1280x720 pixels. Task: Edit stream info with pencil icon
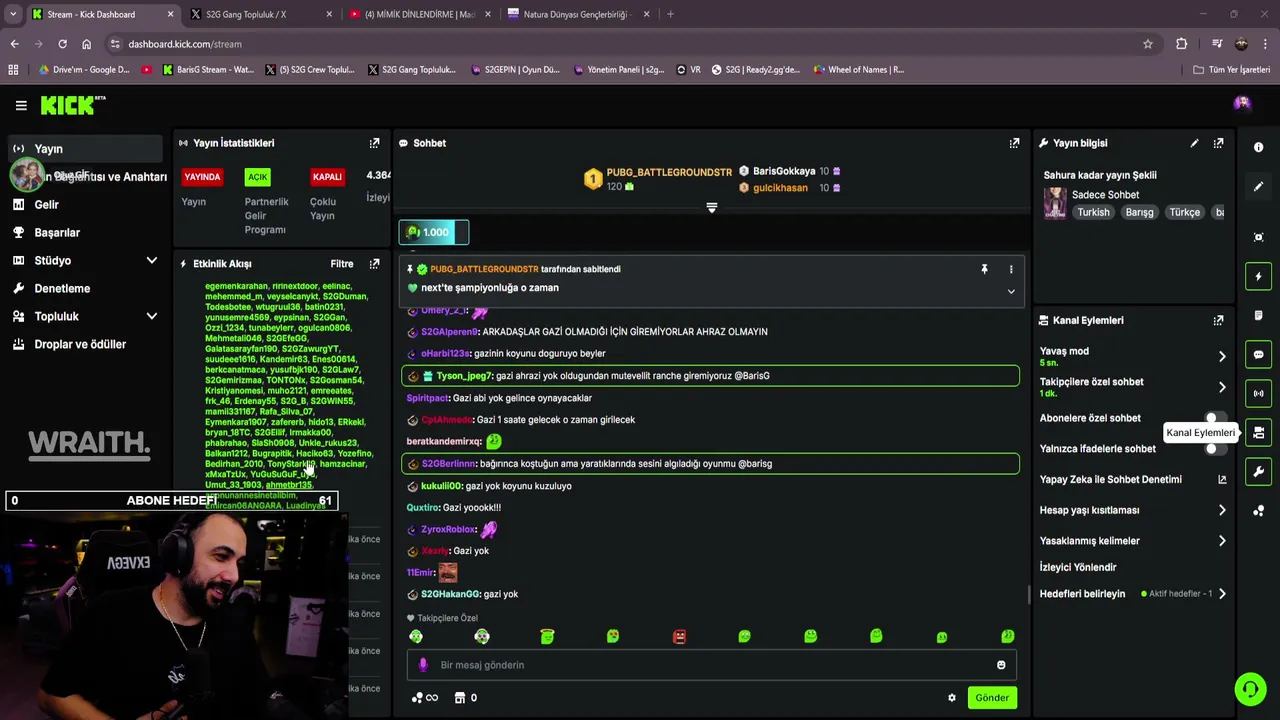1194,143
